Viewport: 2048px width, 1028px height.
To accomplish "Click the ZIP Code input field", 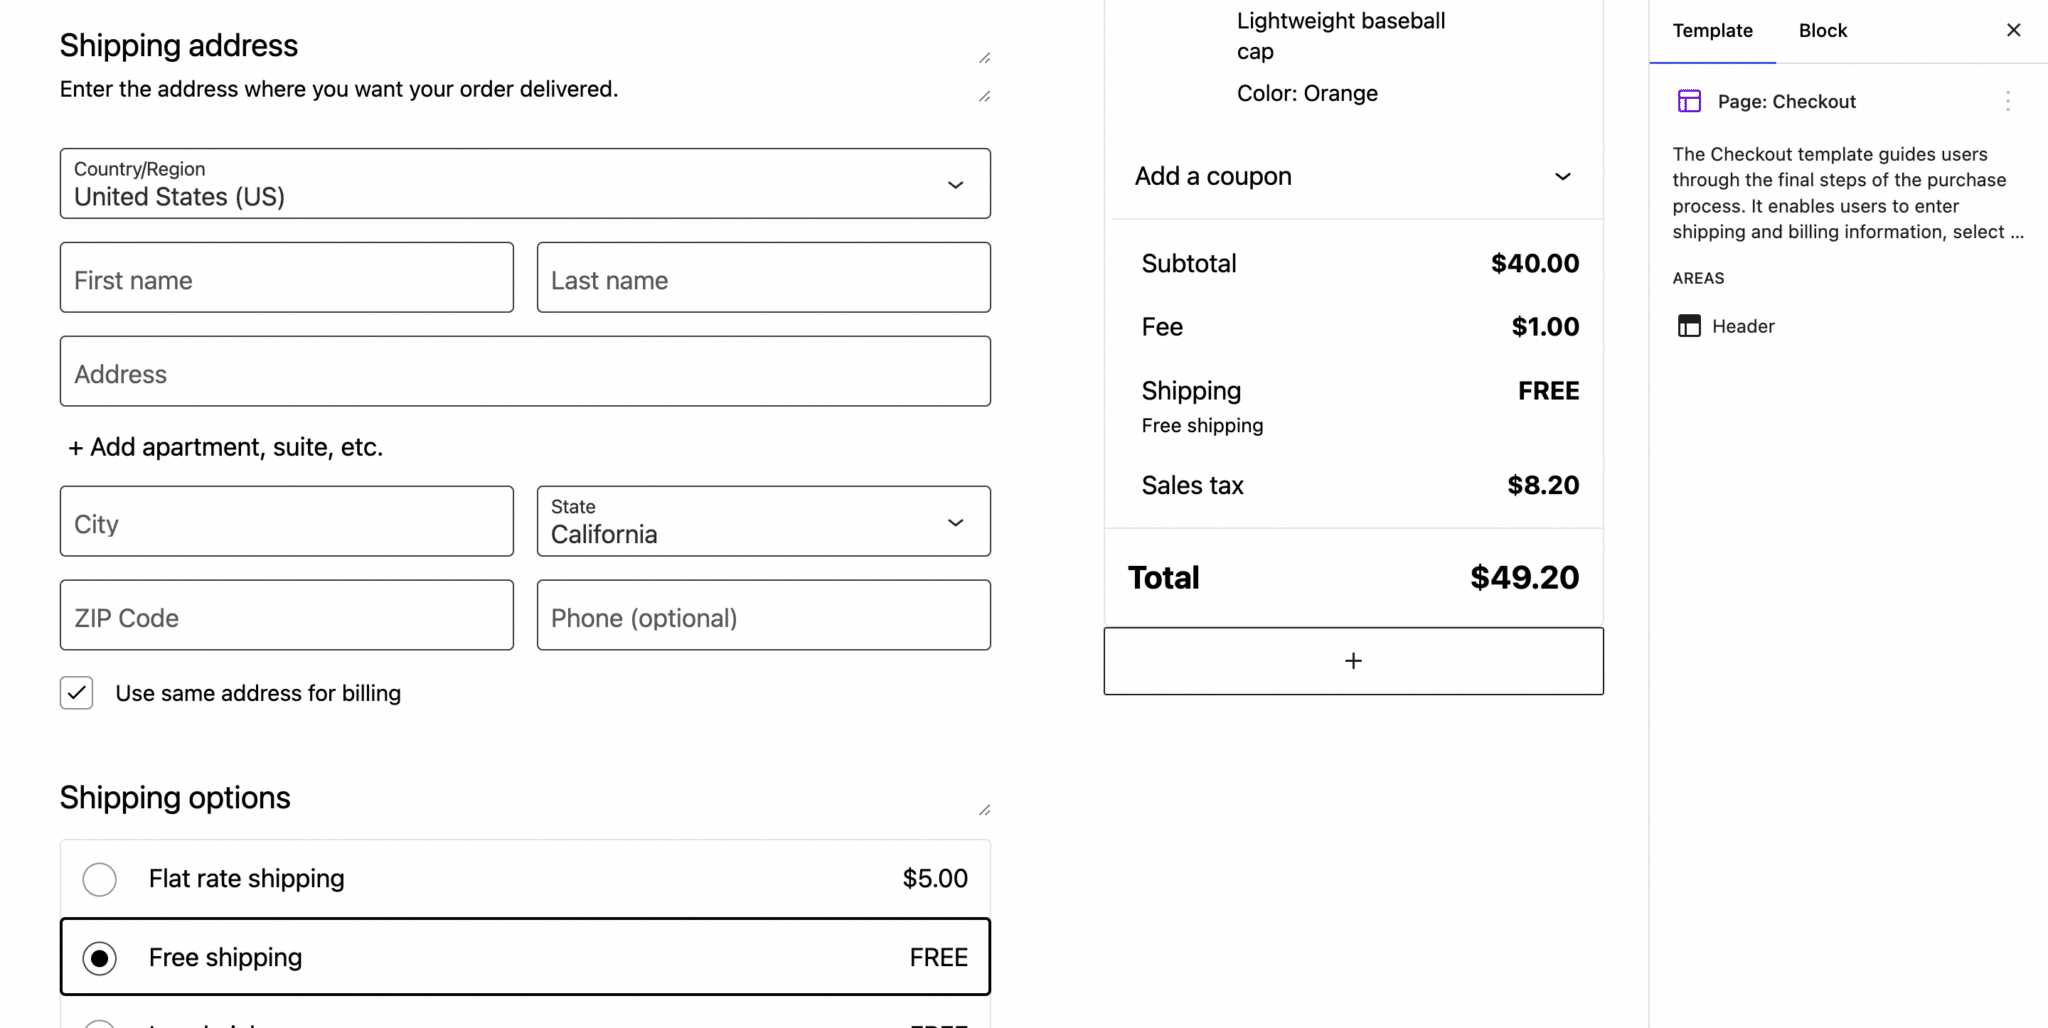I will pos(286,616).
